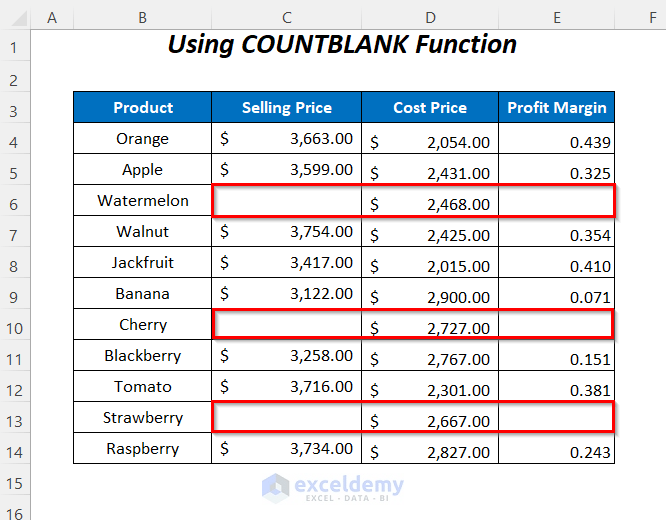This screenshot has height=520, width=666.
Task: Click empty Selling Price cell for Watermelon
Action: point(287,201)
